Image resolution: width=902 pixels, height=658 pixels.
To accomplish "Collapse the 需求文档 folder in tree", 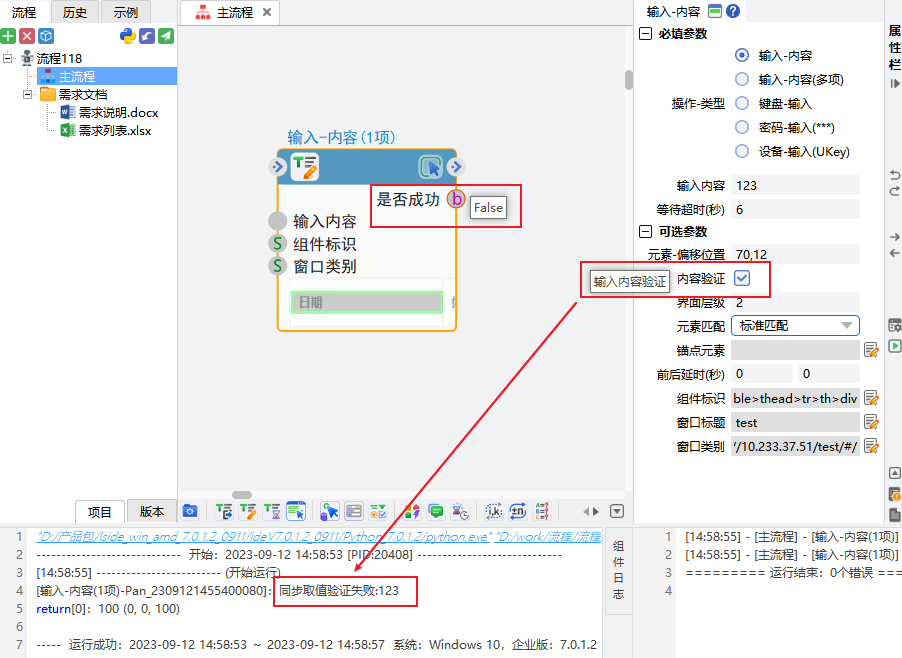I will [x=29, y=94].
